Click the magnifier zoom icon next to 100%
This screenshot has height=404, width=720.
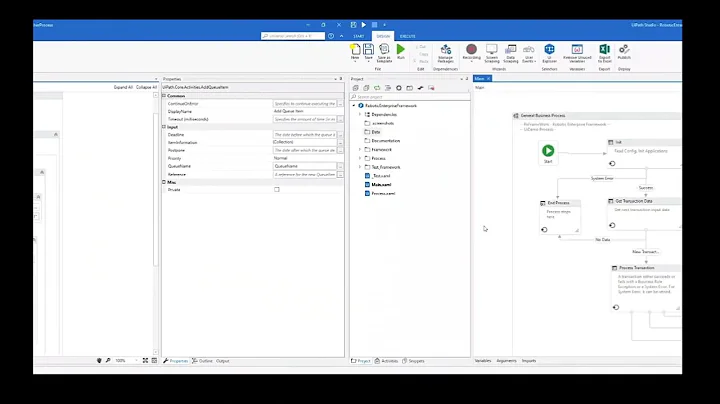pyautogui.click(x=108, y=361)
